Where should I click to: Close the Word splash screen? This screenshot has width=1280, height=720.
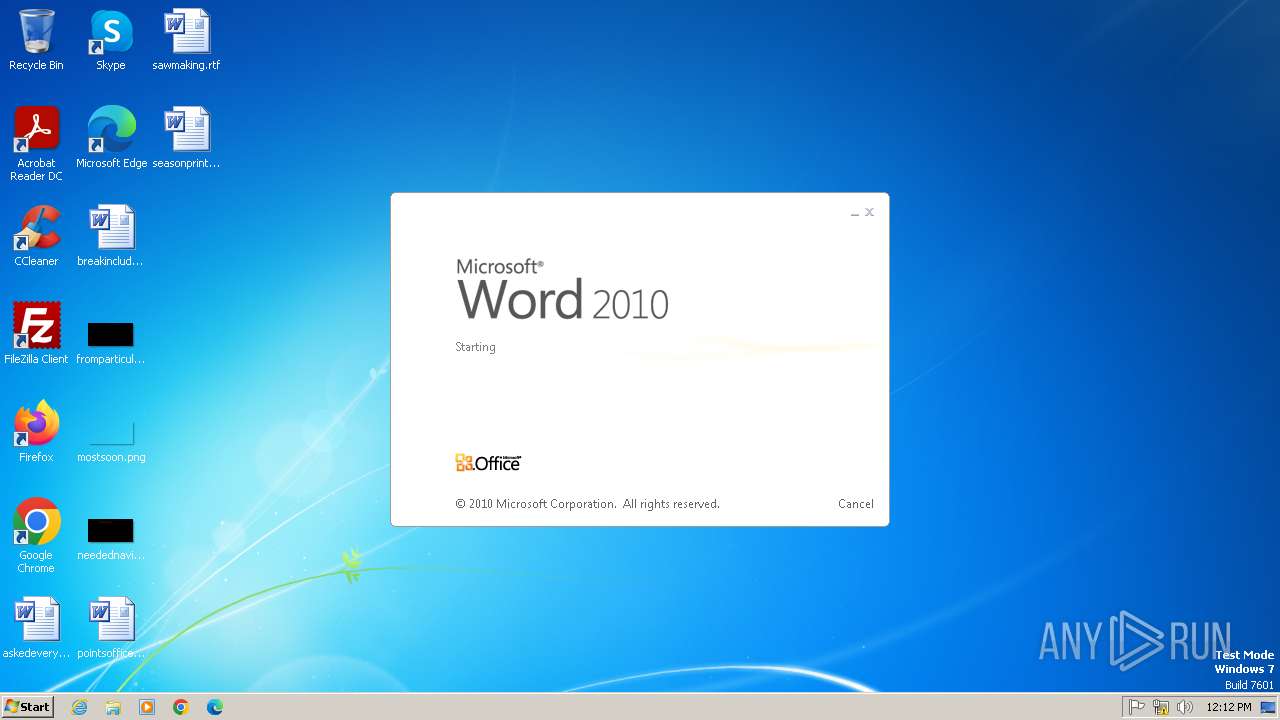click(x=869, y=212)
